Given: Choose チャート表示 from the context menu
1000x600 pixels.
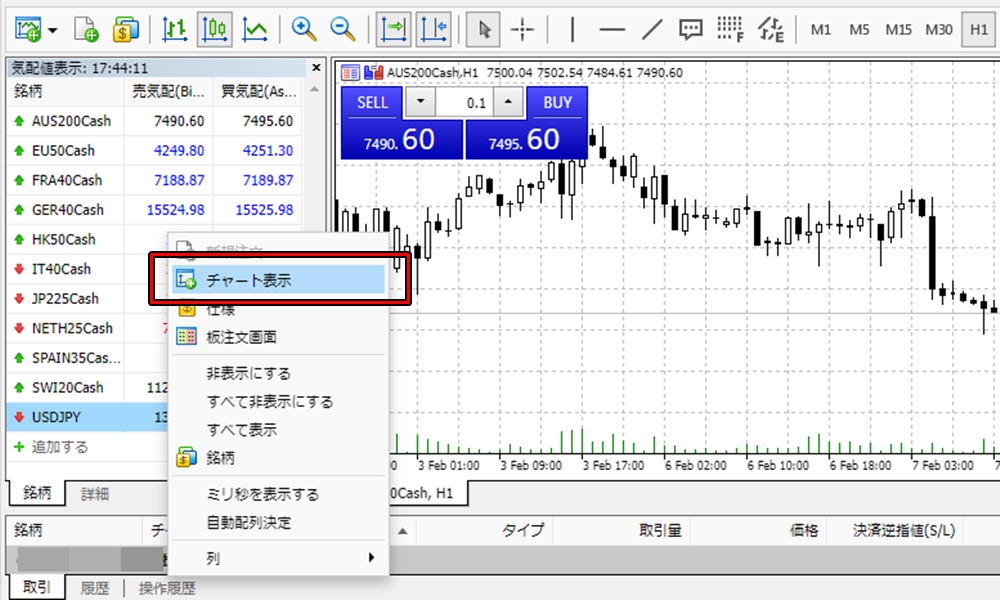Looking at the screenshot, I should click(x=248, y=281).
